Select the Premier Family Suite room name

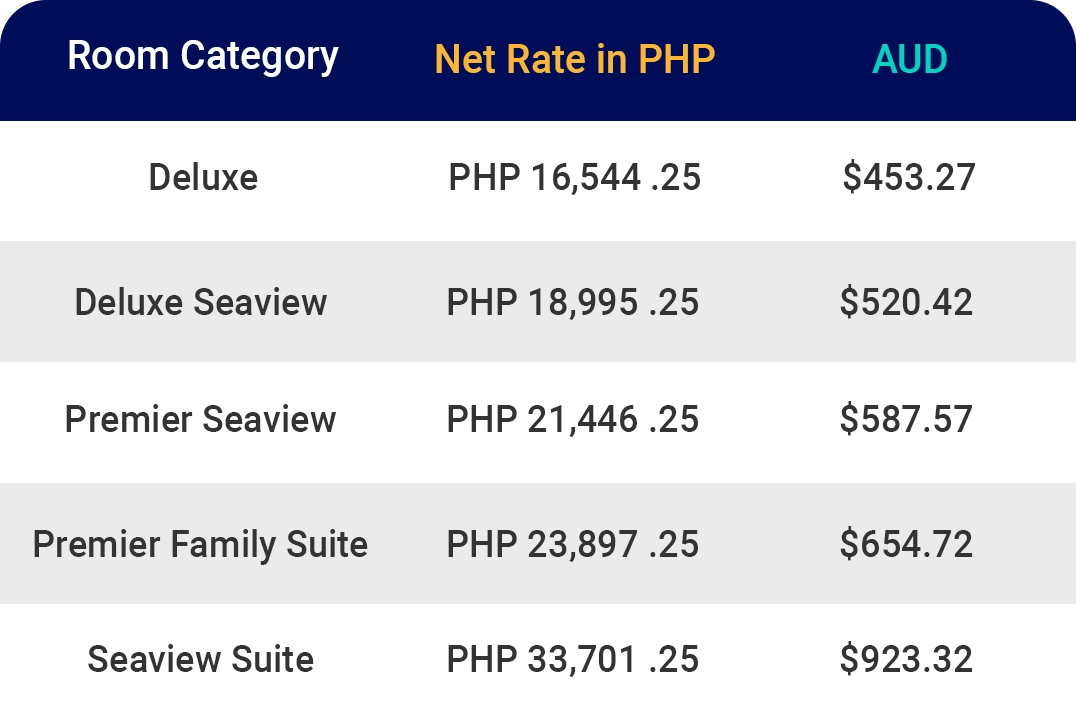pos(200,545)
